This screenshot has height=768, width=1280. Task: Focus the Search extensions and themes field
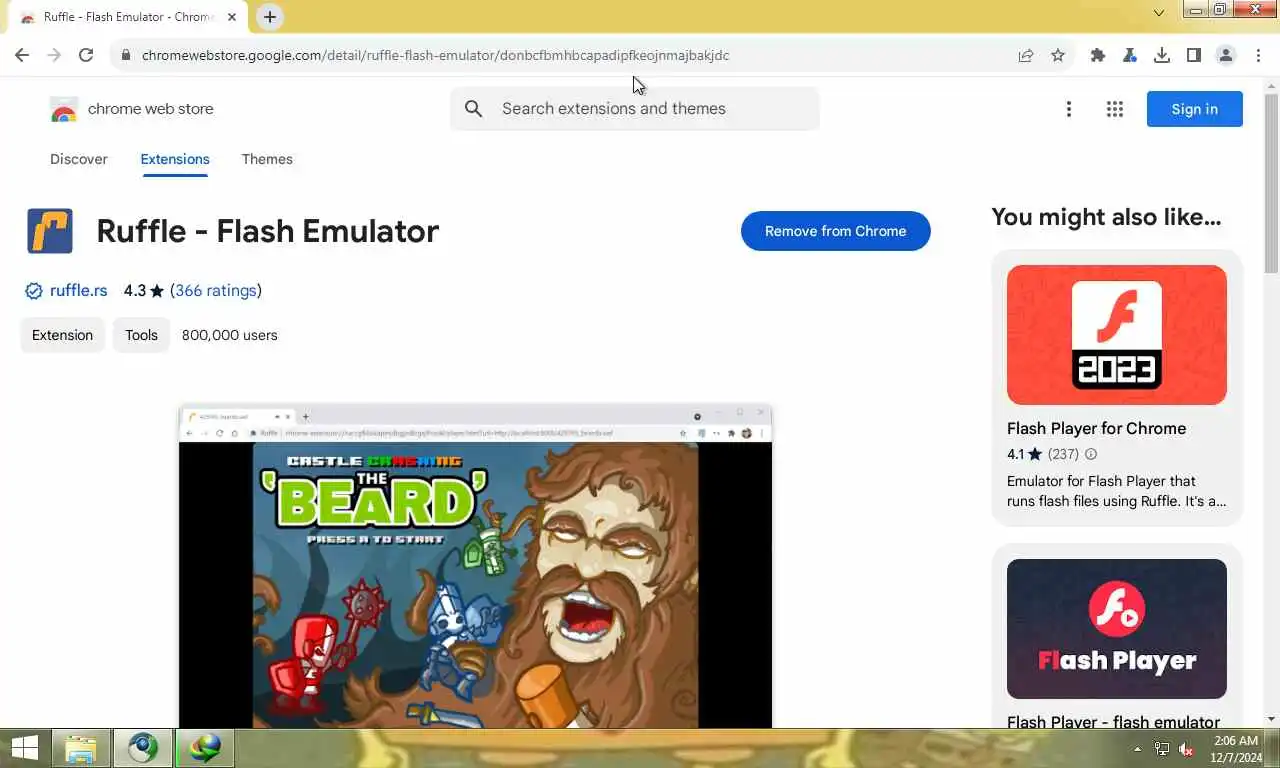[635, 109]
